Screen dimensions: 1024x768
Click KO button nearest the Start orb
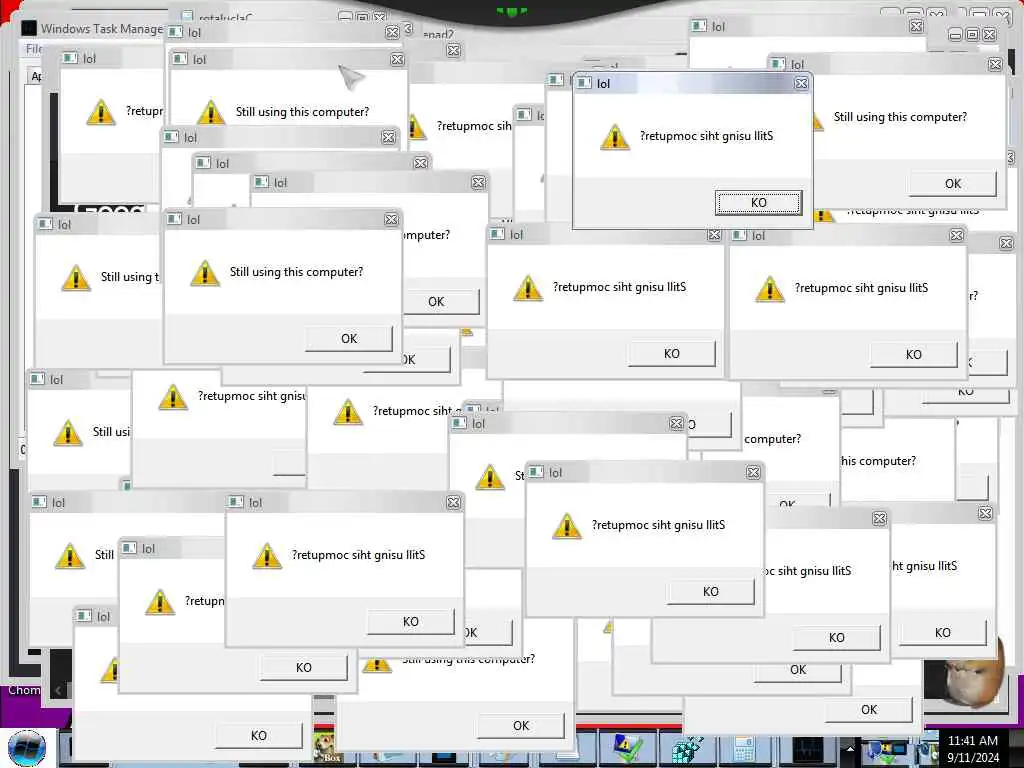coord(259,735)
